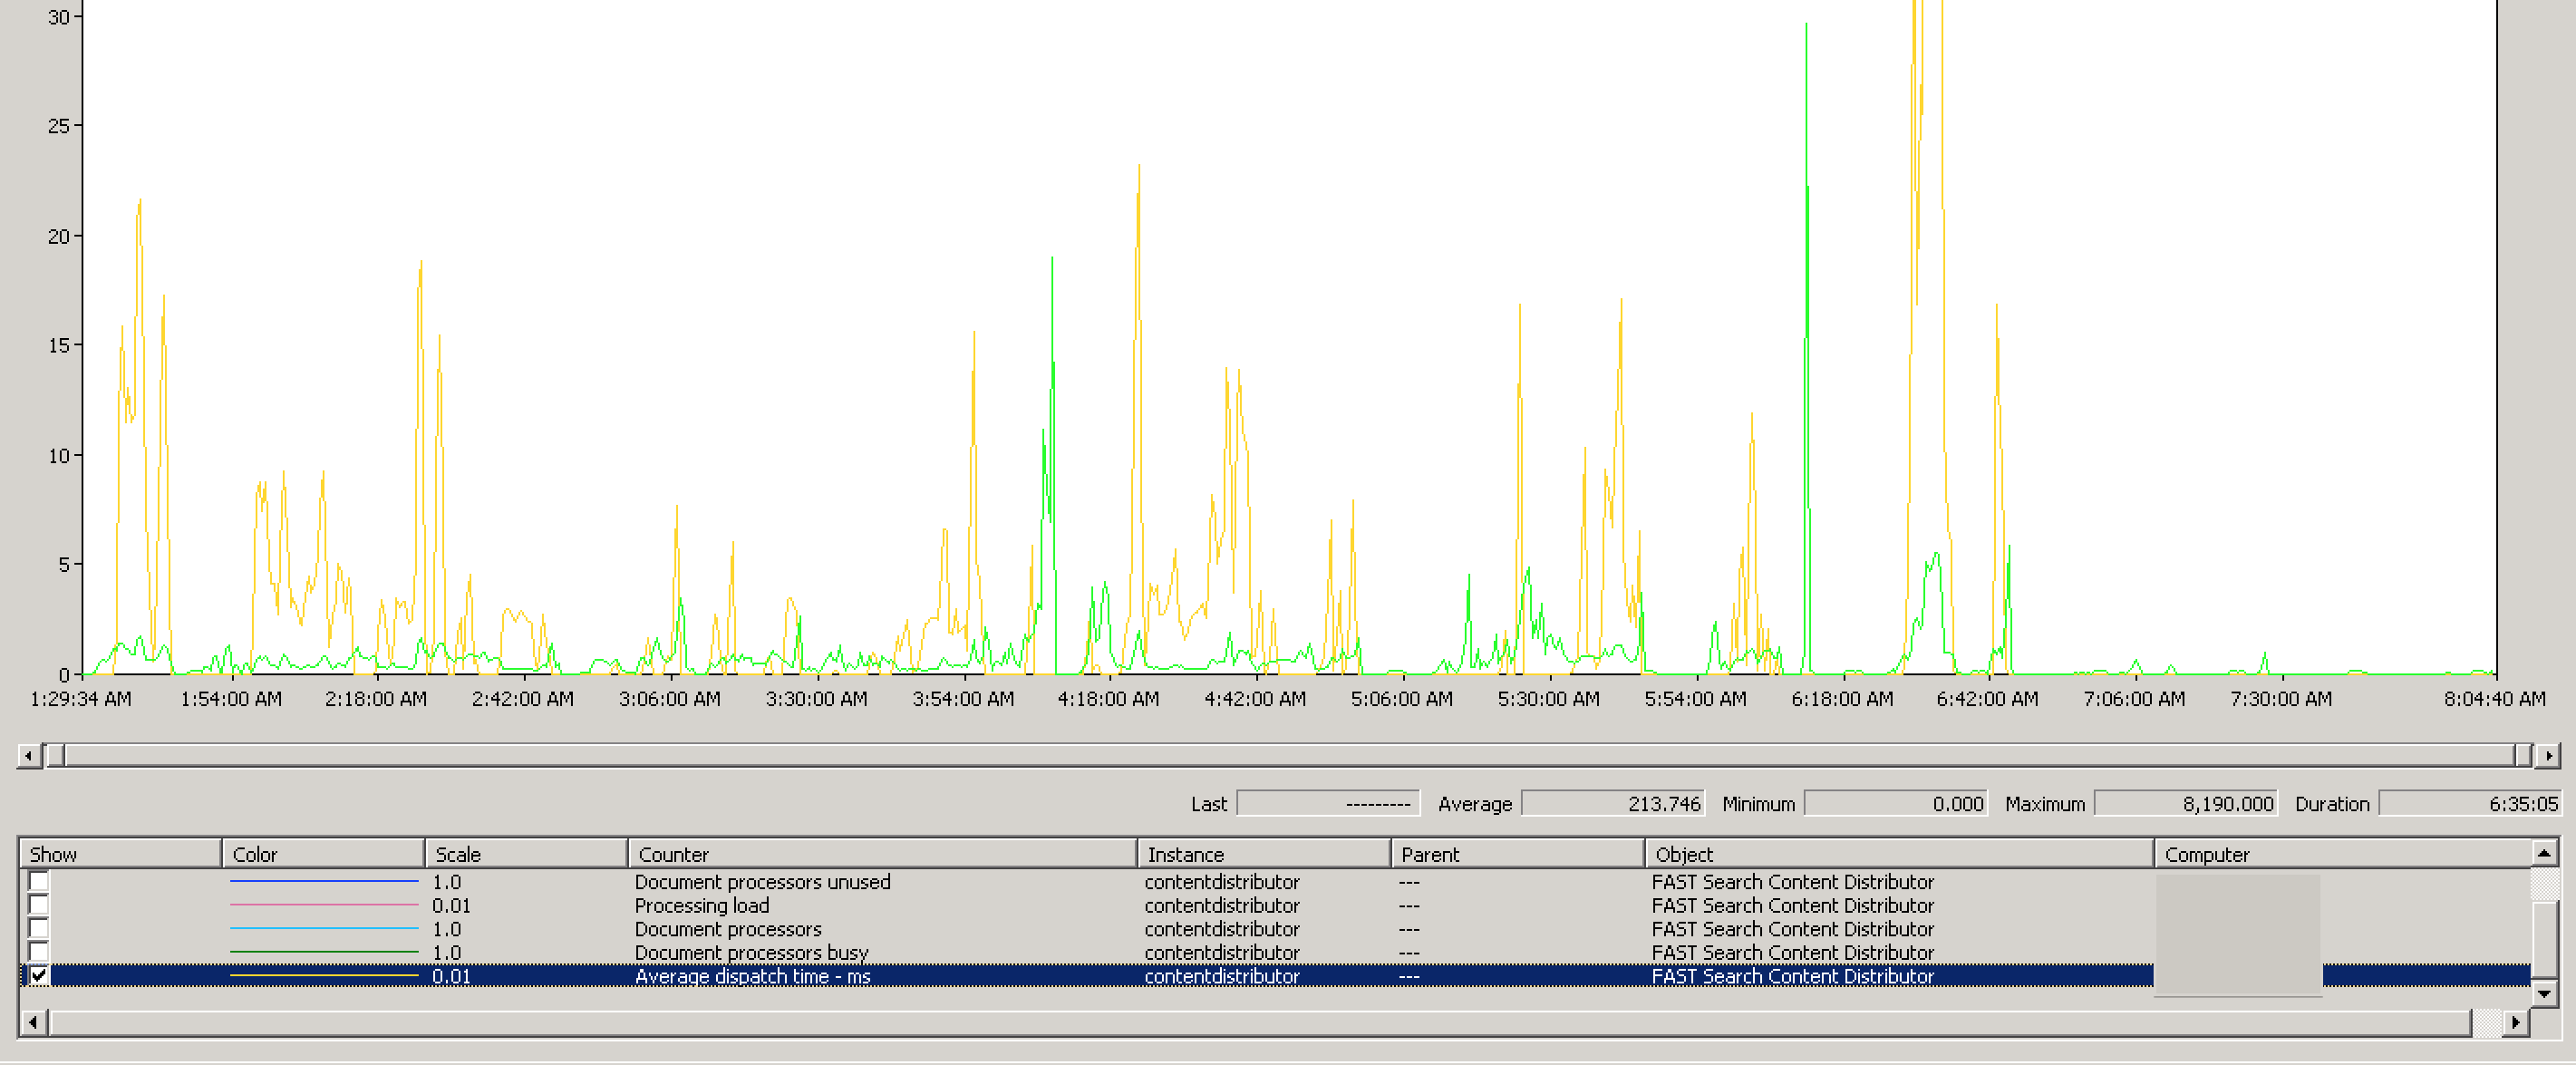Click the Color column header
The image size is (2576, 1065).
click(x=323, y=854)
